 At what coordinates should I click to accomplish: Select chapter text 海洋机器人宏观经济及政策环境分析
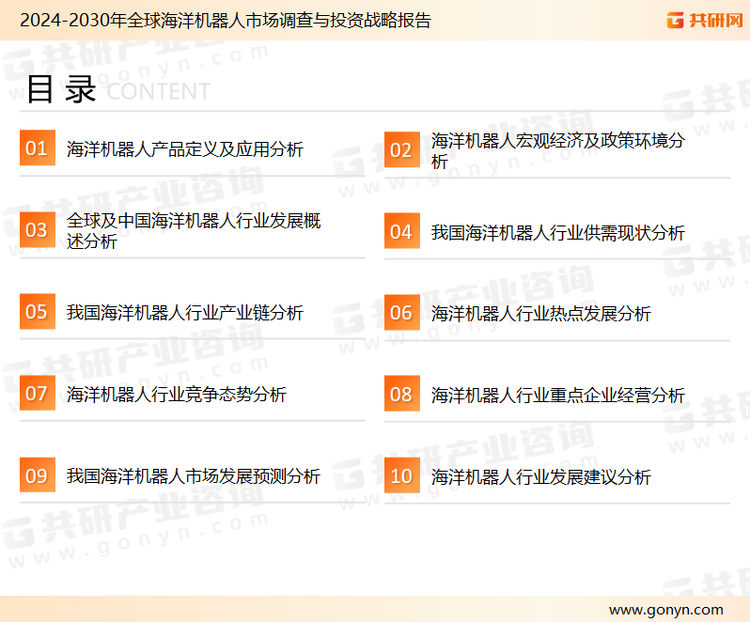coord(558,151)
